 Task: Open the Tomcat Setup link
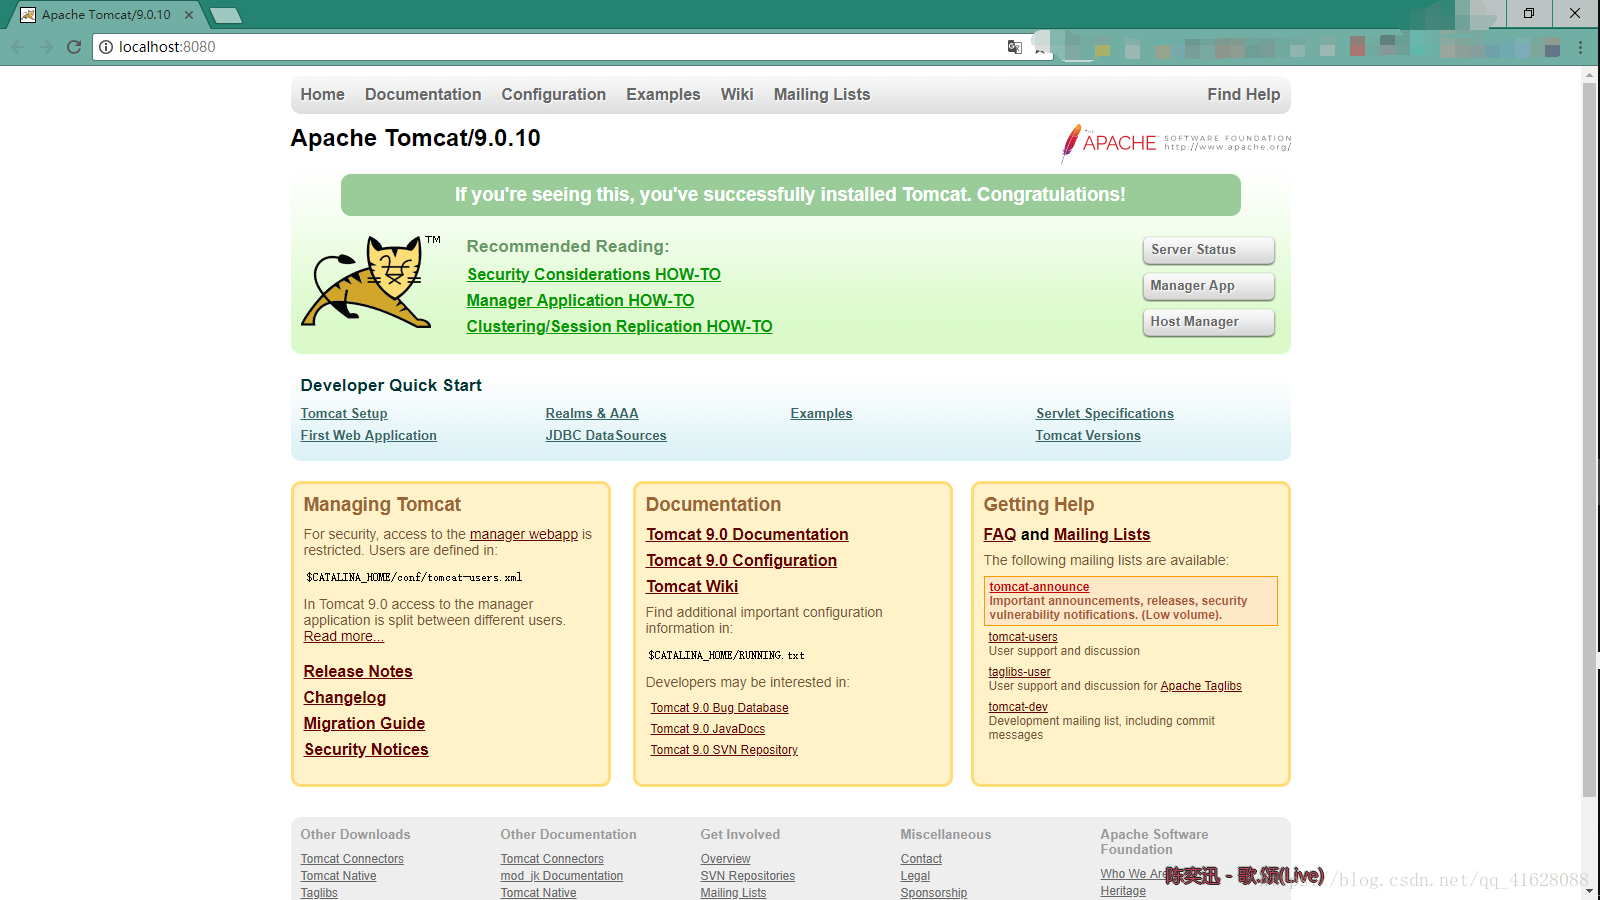tap(344, 413)
